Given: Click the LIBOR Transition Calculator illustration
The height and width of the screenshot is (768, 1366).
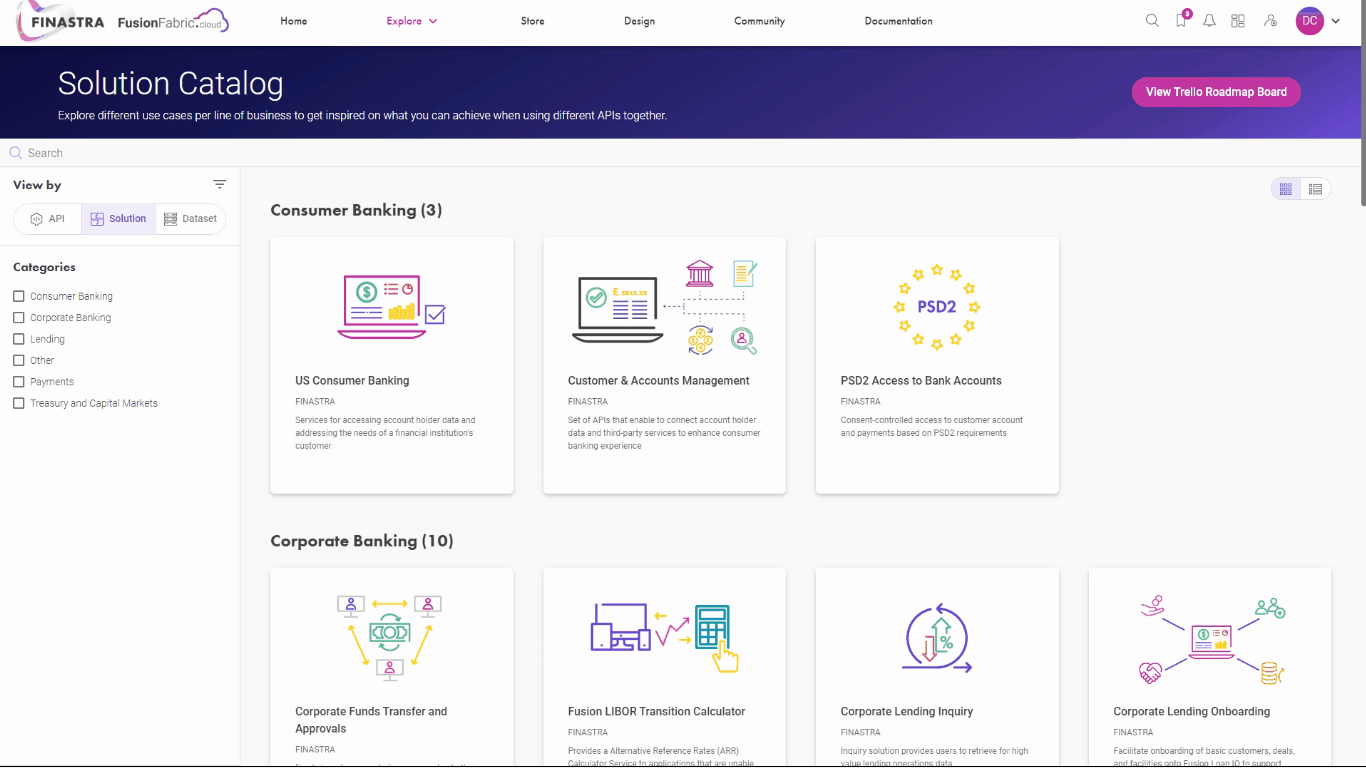Looking at the screenshot, I should (665, 637).
